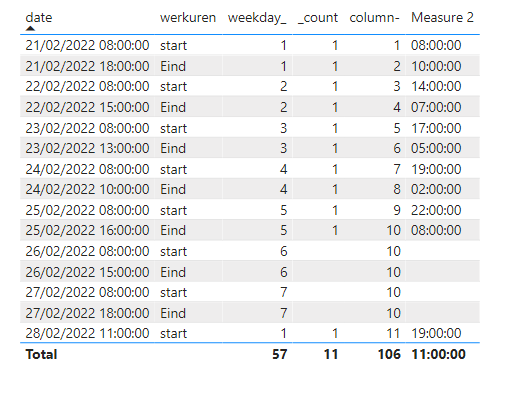Select cell 21/02/2022 18:00:00
The height and width of the screenshot is (395, 525).
87,66
